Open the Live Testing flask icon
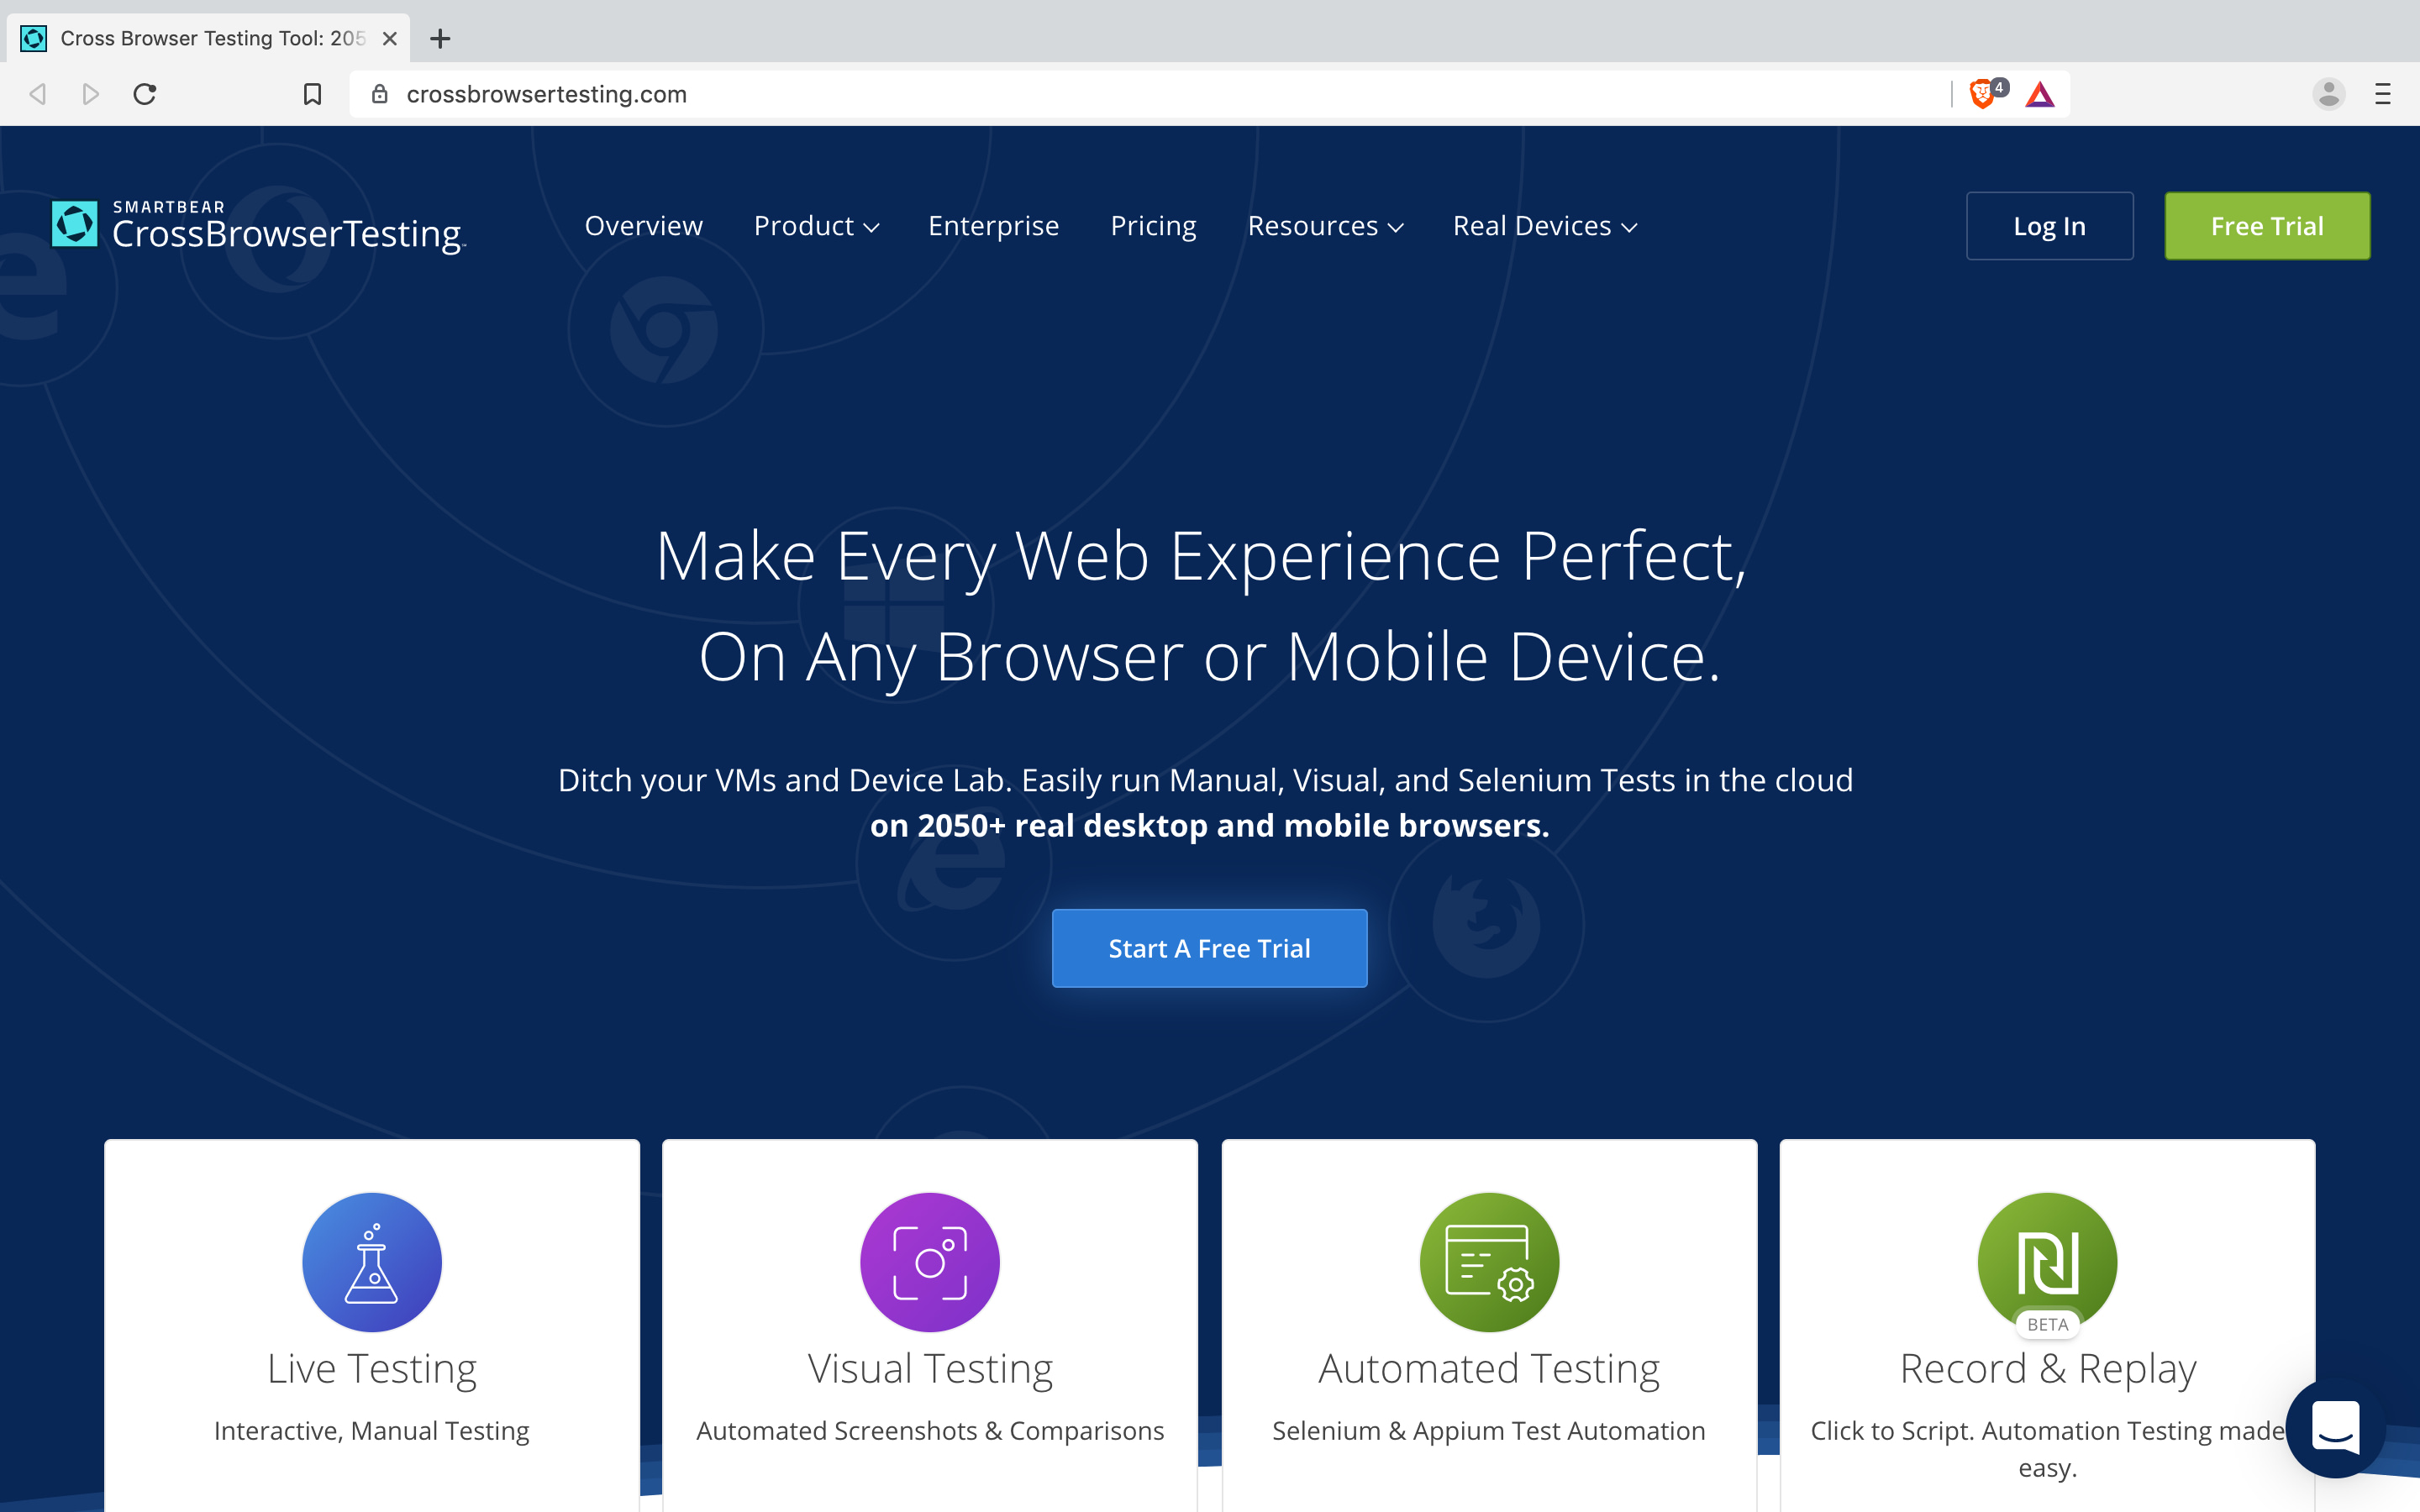 (371, 1262)
